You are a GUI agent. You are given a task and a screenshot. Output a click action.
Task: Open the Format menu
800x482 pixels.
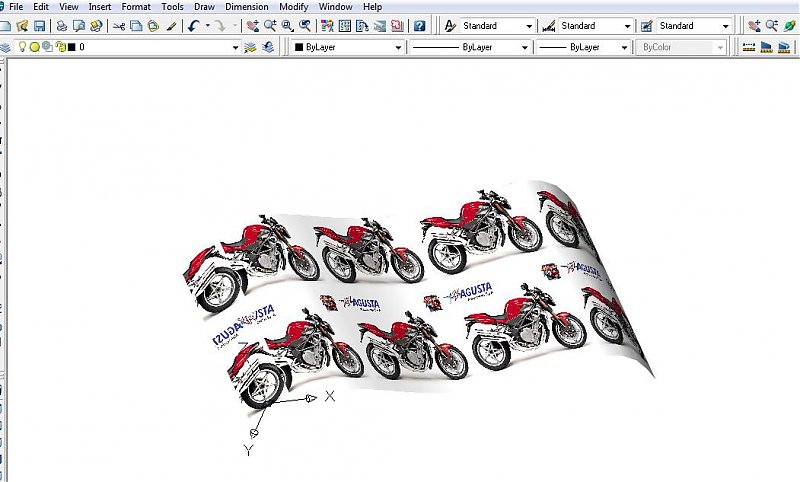click(136, 7)
